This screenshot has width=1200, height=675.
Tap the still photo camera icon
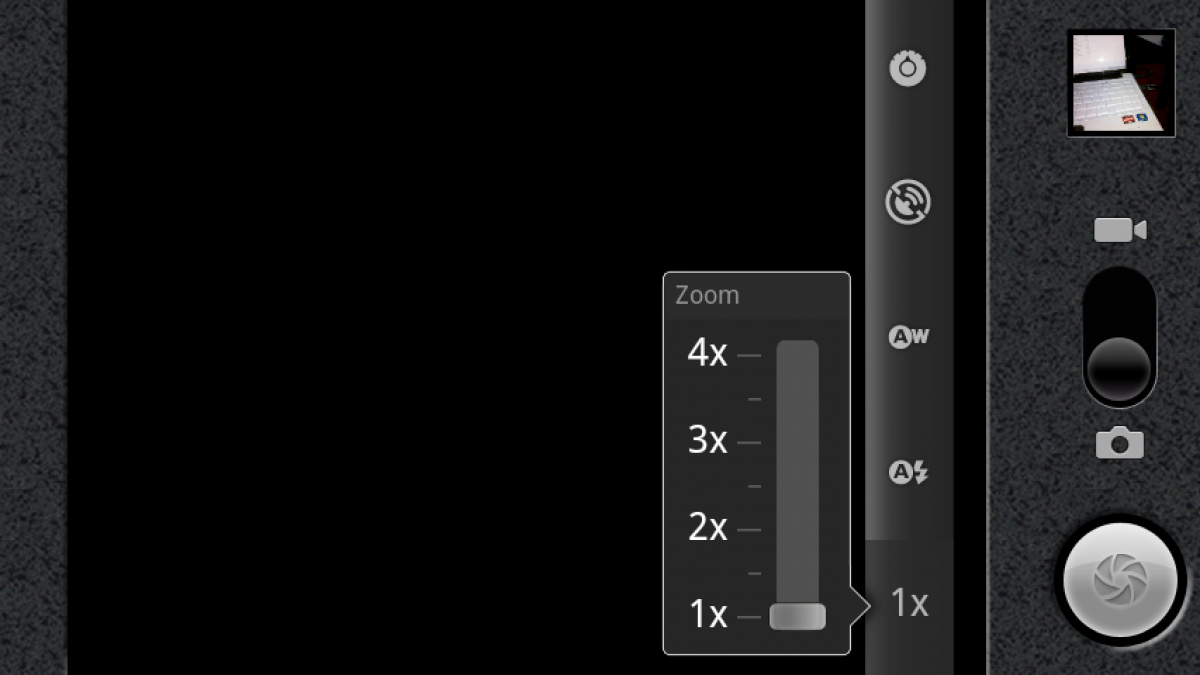pos(1120,441)
